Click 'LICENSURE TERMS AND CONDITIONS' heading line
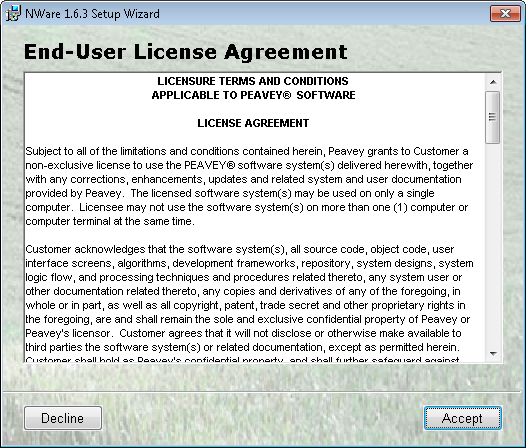The image size is (526, 448). [253, 81]
